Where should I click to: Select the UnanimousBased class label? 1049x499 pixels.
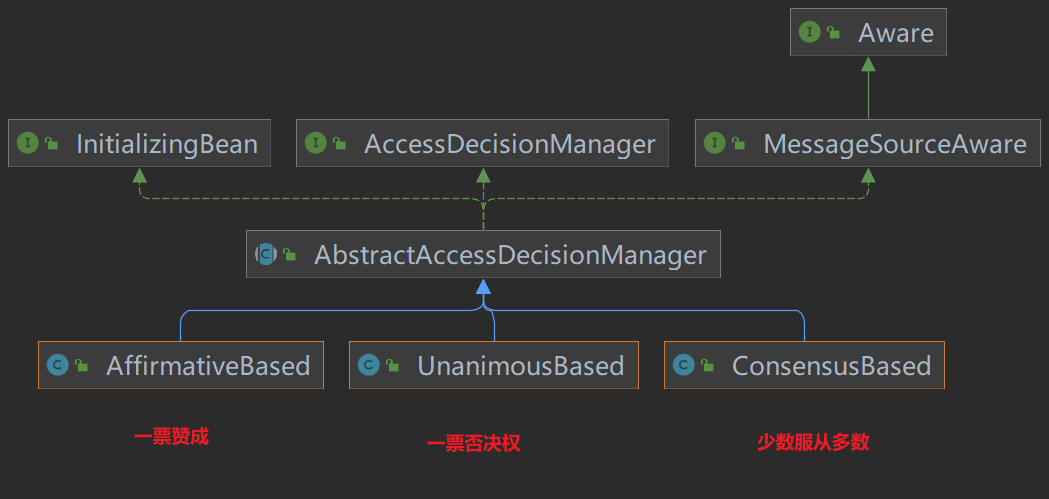pos(520,366)
